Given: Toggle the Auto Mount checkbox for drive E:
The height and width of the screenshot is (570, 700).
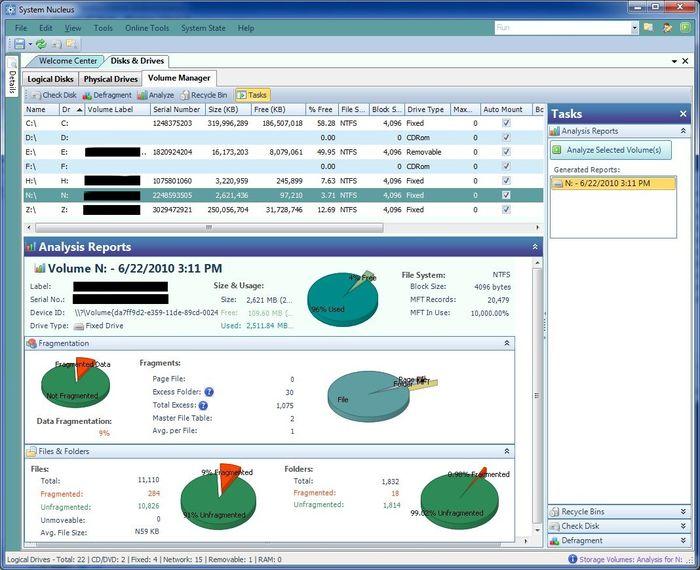Looking at the screenshot, I should 506,152.
